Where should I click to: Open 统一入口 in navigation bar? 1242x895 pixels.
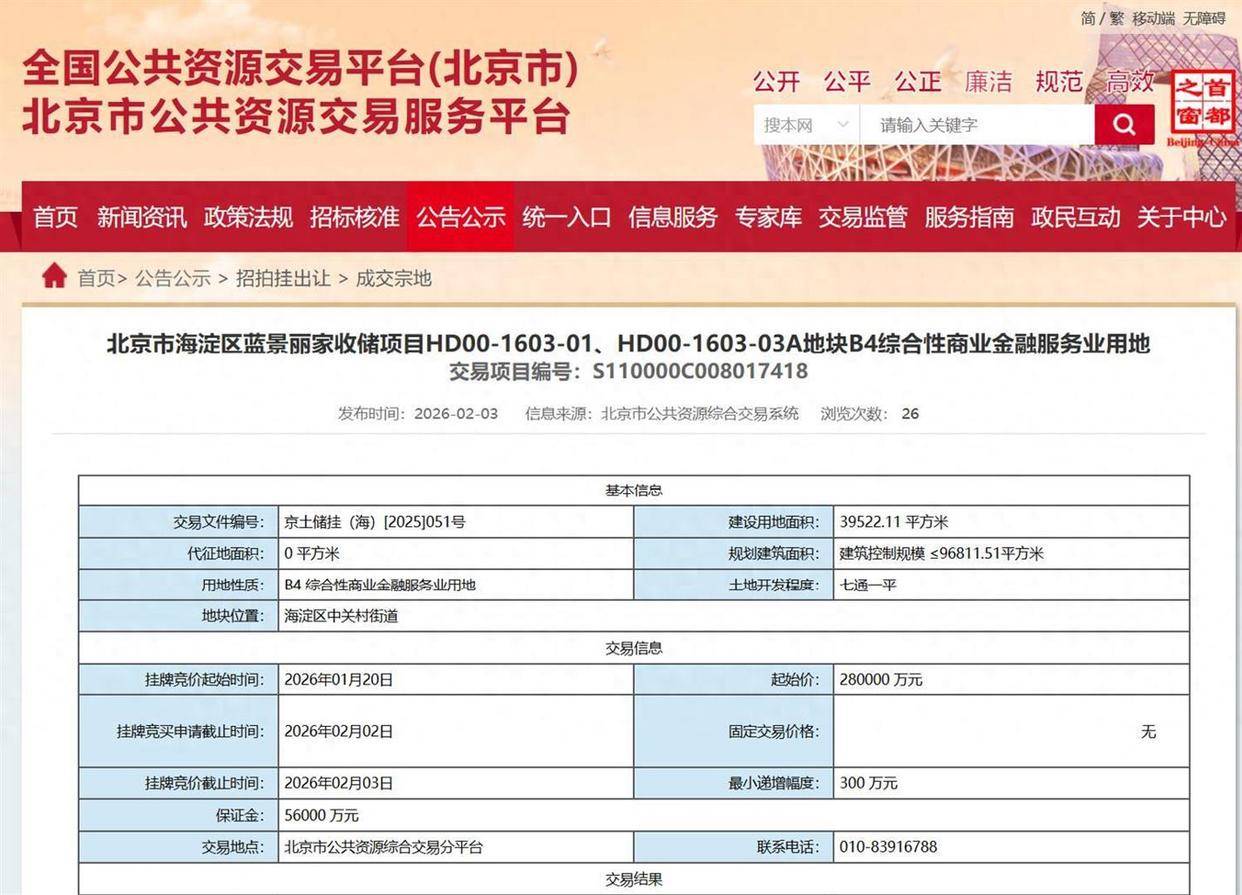point(566,217)
